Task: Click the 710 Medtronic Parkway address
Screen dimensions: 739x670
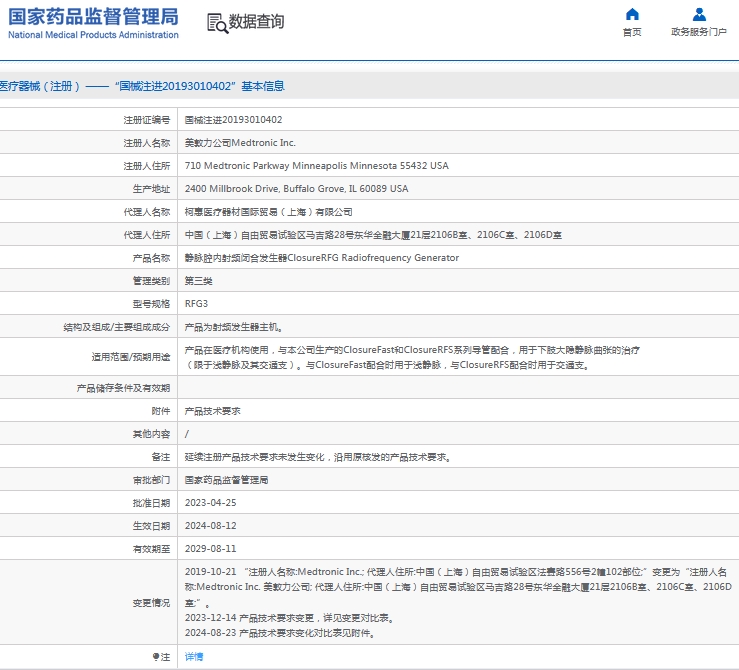Action: coord(317,166)
